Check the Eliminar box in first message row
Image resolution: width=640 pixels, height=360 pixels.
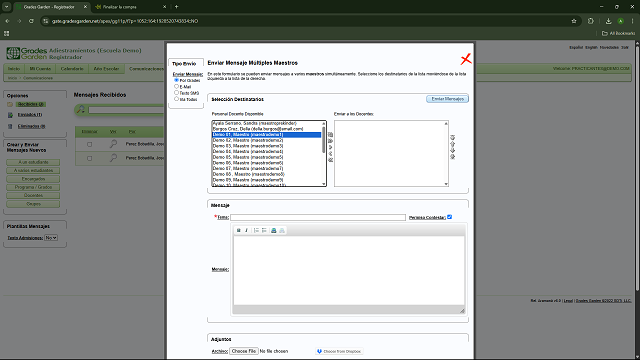pyautogui.click(x=89, y=144)
